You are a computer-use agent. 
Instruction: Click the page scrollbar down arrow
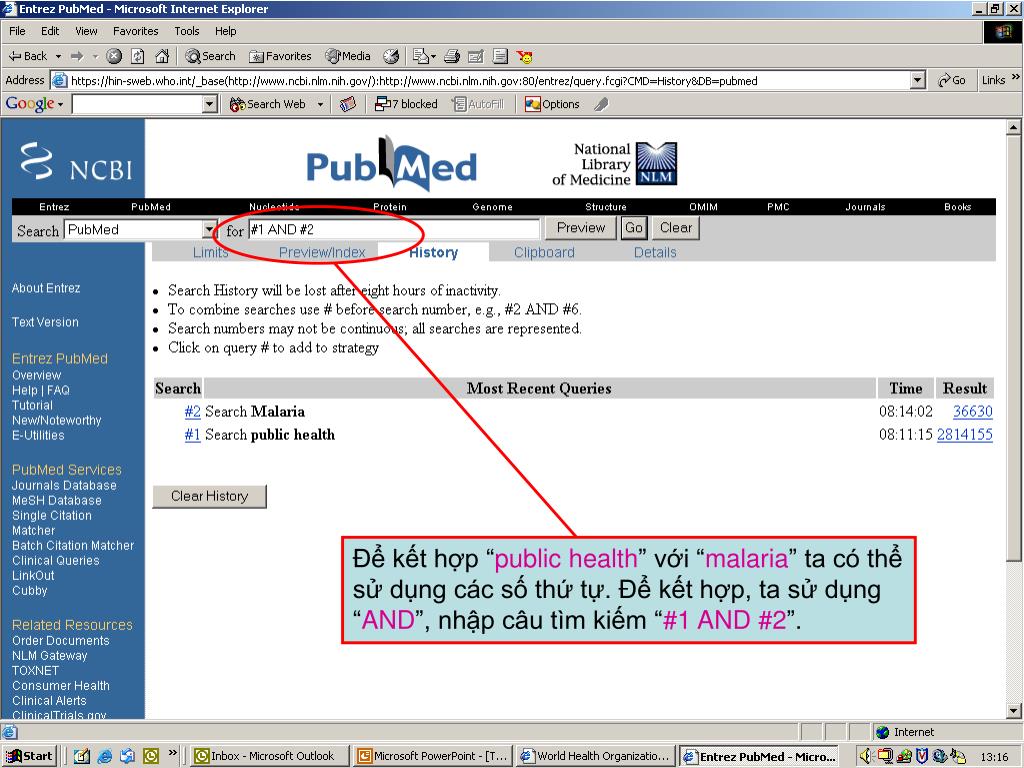[x=1014, y=711]
